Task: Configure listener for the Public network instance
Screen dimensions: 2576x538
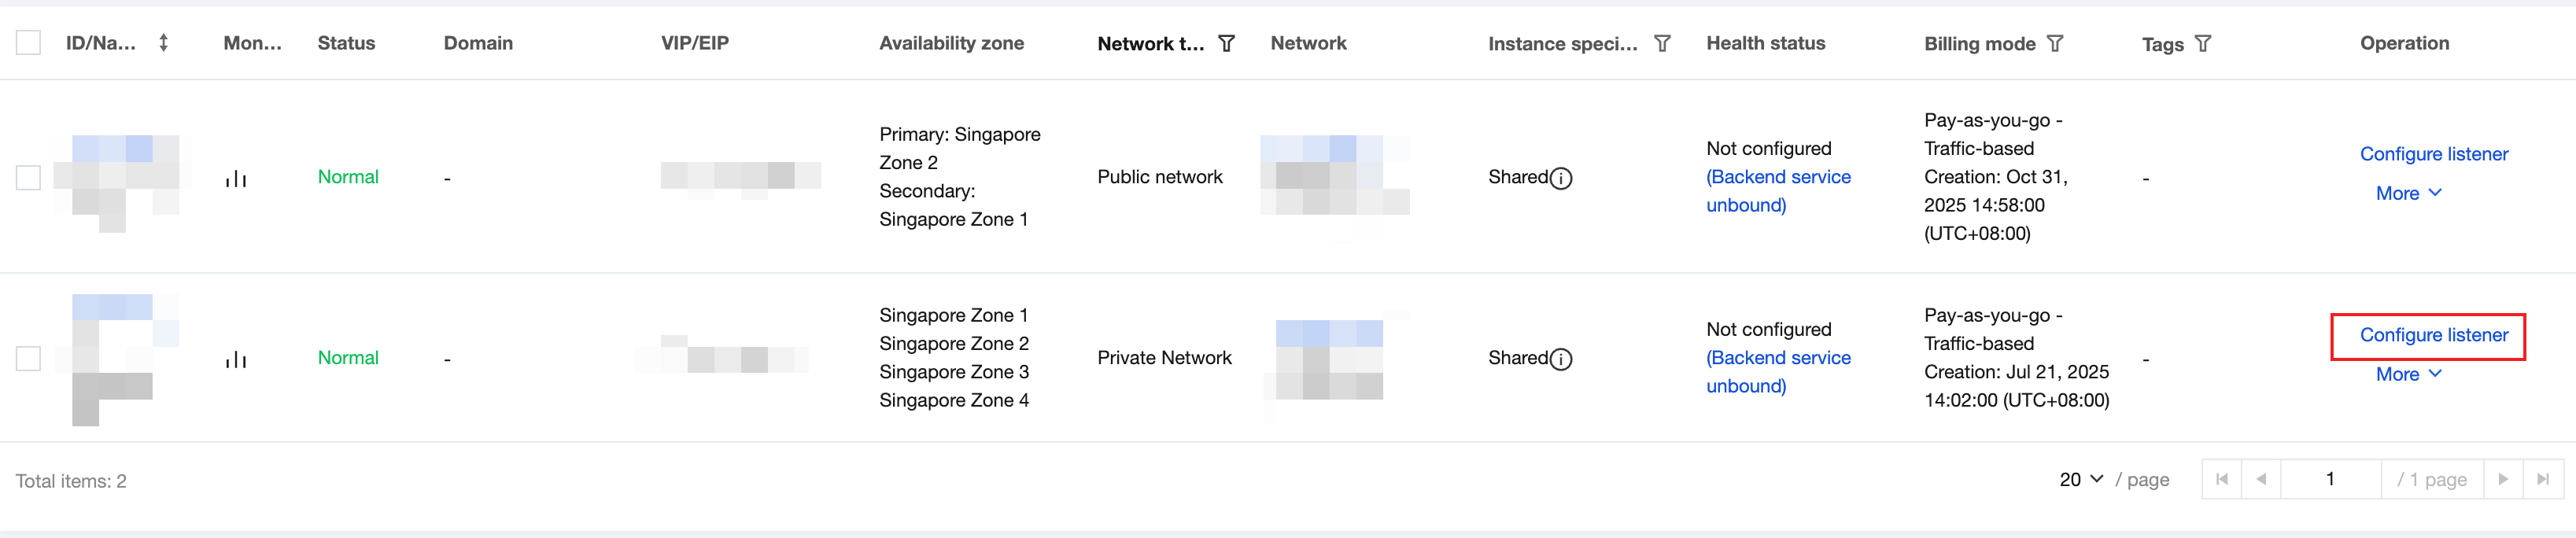Action: pos(2433,154)
